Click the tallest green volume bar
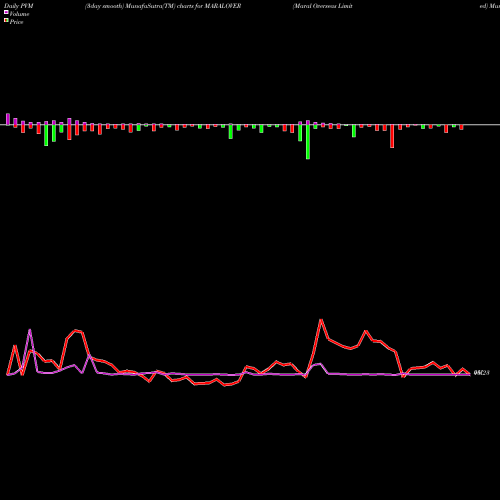The image size is (500, 500). [x=308, y=142]
